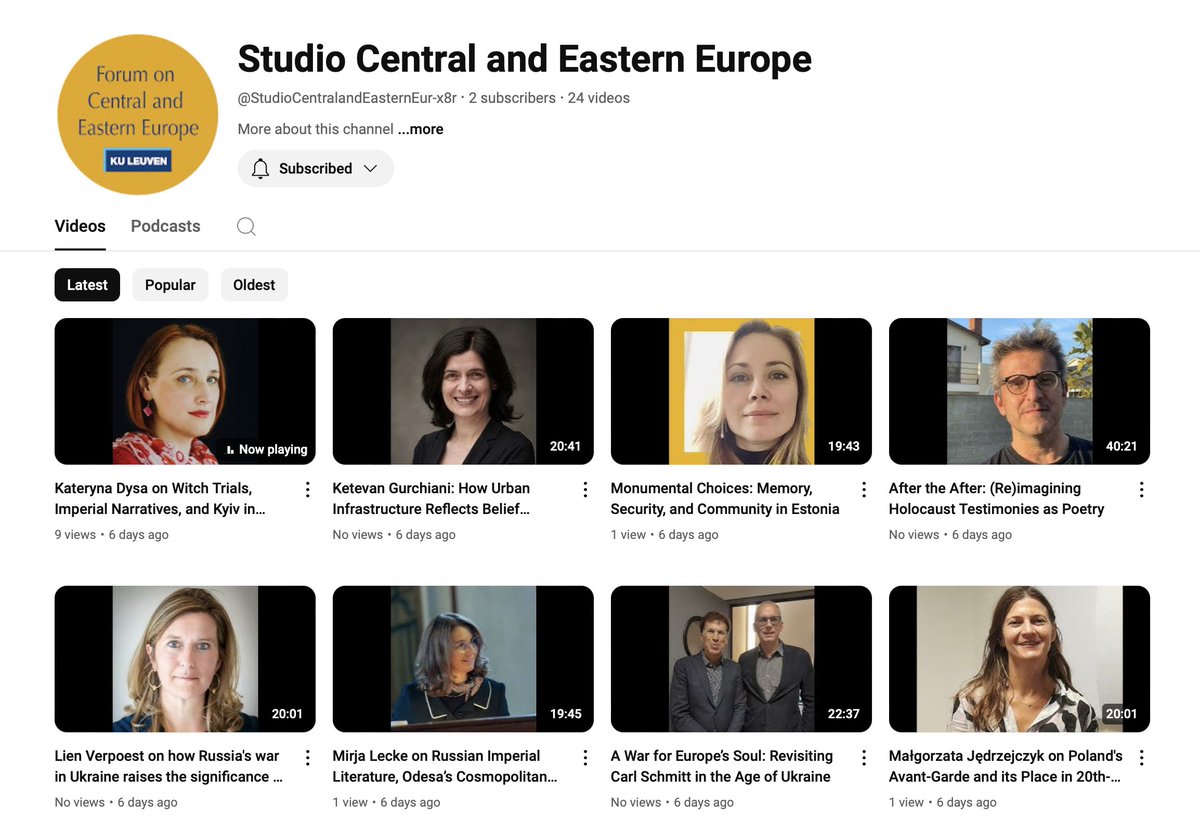Screen dimensions: 1200x817
Task: Click the Forum on Central and Eastern Europe avatar
Action: pyautogui.click(x=137, y=114)
